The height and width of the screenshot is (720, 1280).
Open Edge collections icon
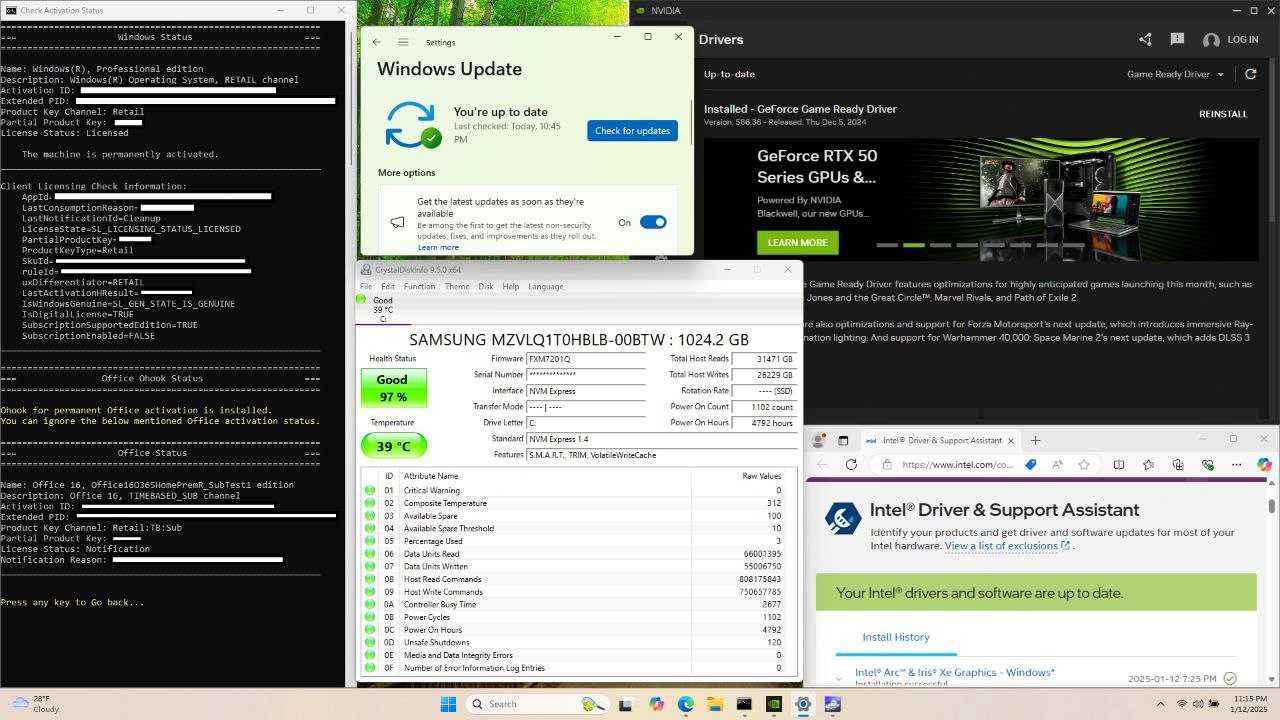(1178, 464)
